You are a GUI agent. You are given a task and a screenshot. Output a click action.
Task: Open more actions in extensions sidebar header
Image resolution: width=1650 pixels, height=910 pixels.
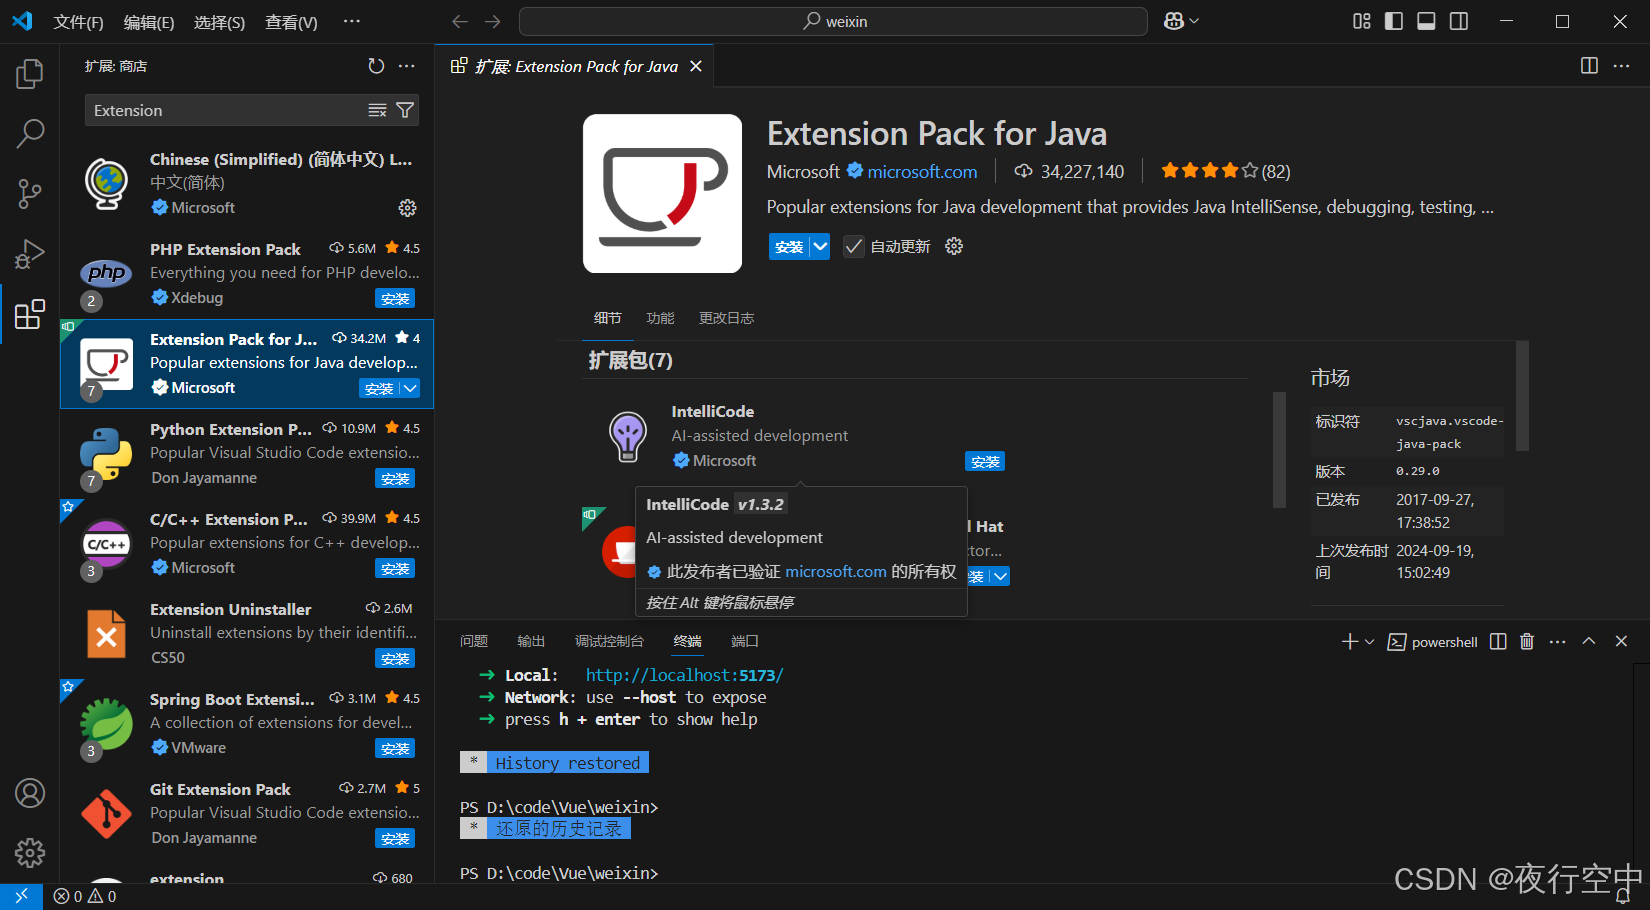click(406, 66)
